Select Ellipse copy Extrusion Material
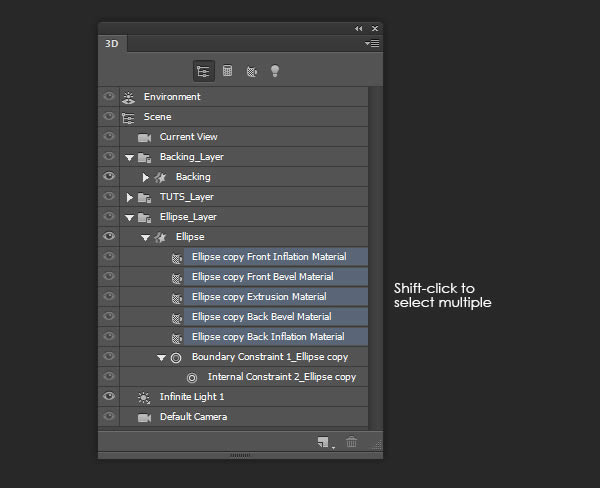 [x=276, y=297]
